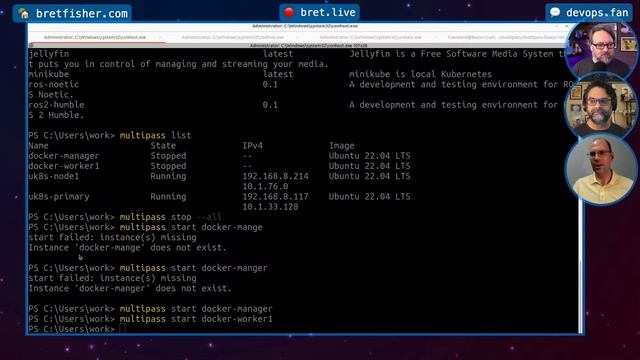Click 'Ubuntu 22.04 LTS' on docker-manager row
This screenshot has width=640, height=360.
[x=369, y=156]
